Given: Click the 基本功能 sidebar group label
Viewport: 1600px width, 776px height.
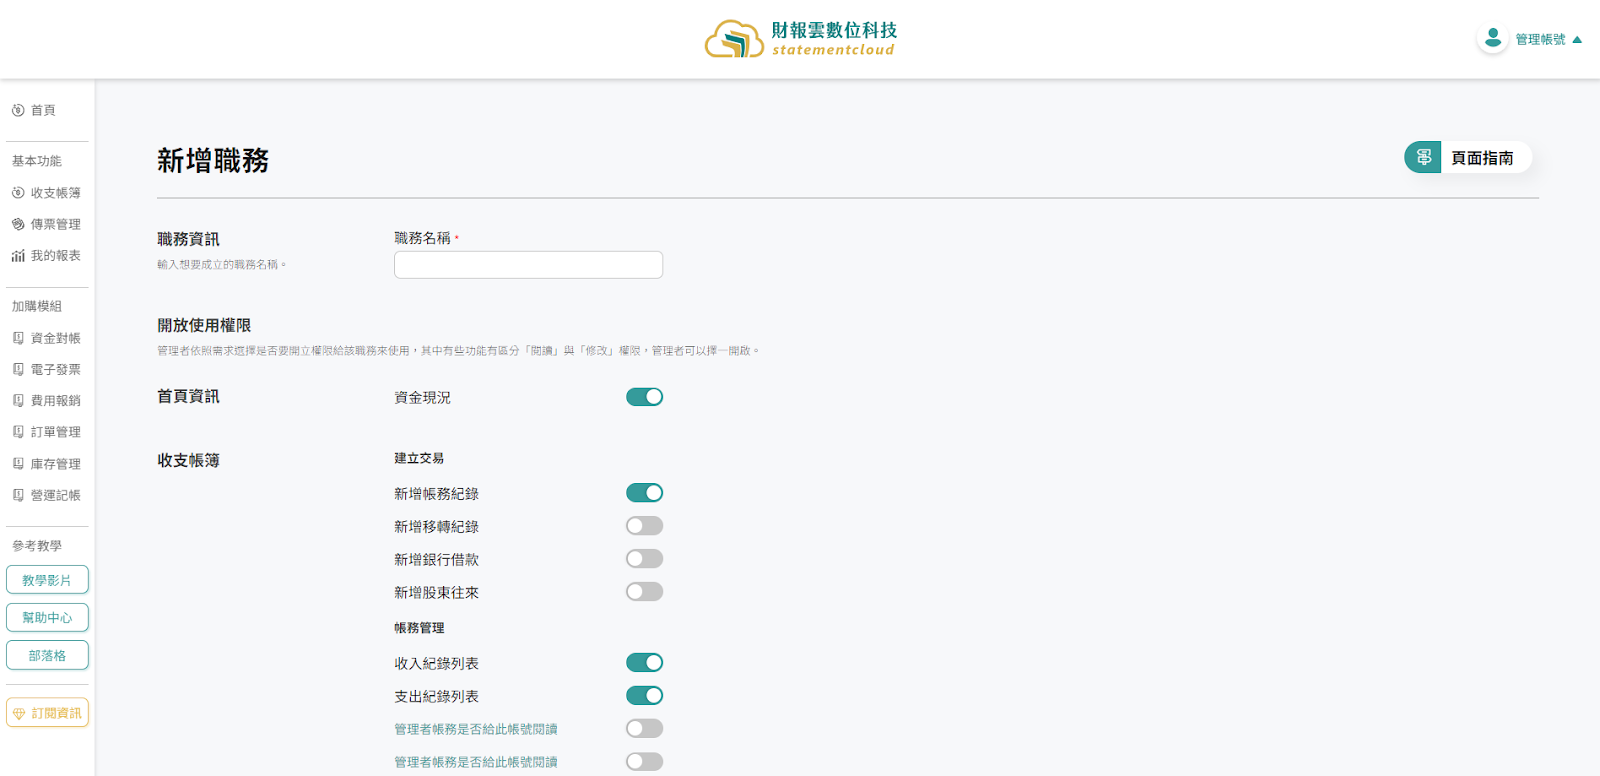Looking at the screenshot, I should point(37,161).
